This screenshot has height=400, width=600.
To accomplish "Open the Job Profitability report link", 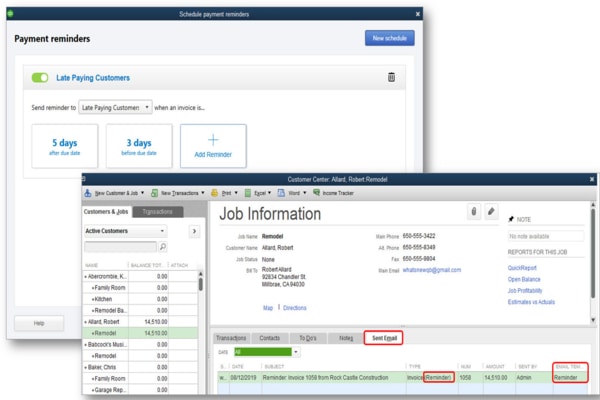I will tap(525, 291).
